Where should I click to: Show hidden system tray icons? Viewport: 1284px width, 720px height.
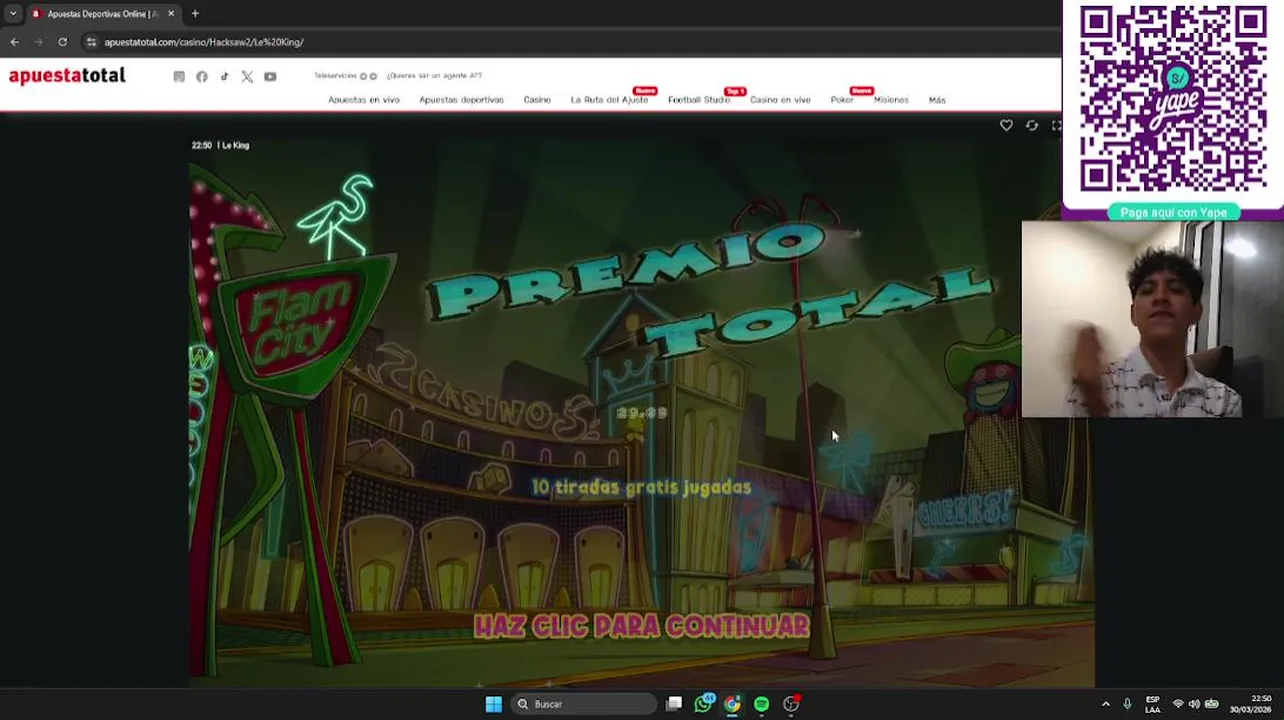click(1105, 704)
